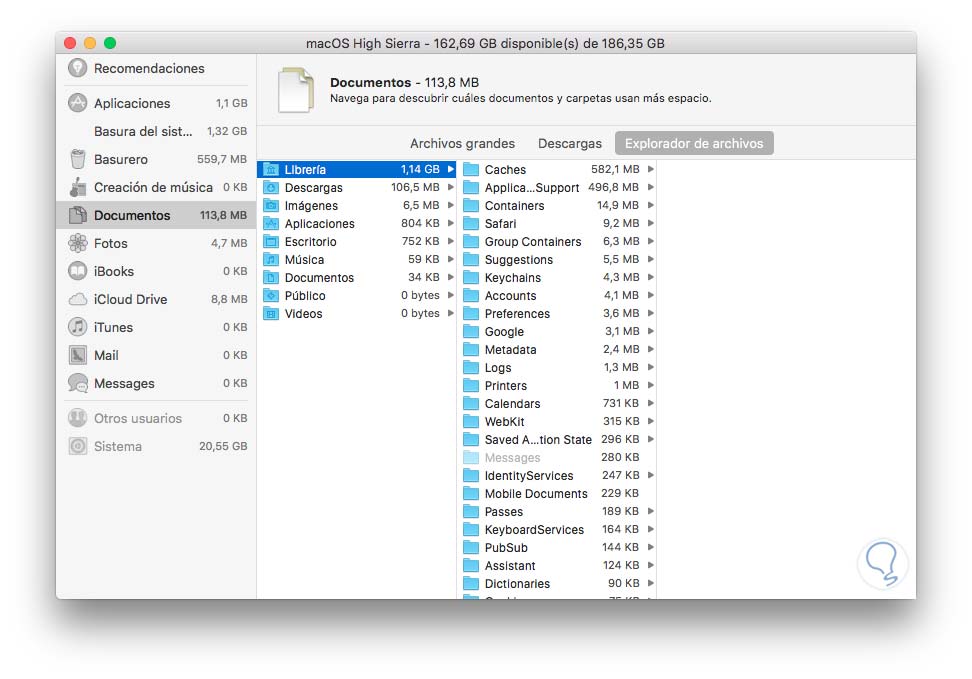
Task: Expand the Caches folder arrow
Action: pos(651,169)
